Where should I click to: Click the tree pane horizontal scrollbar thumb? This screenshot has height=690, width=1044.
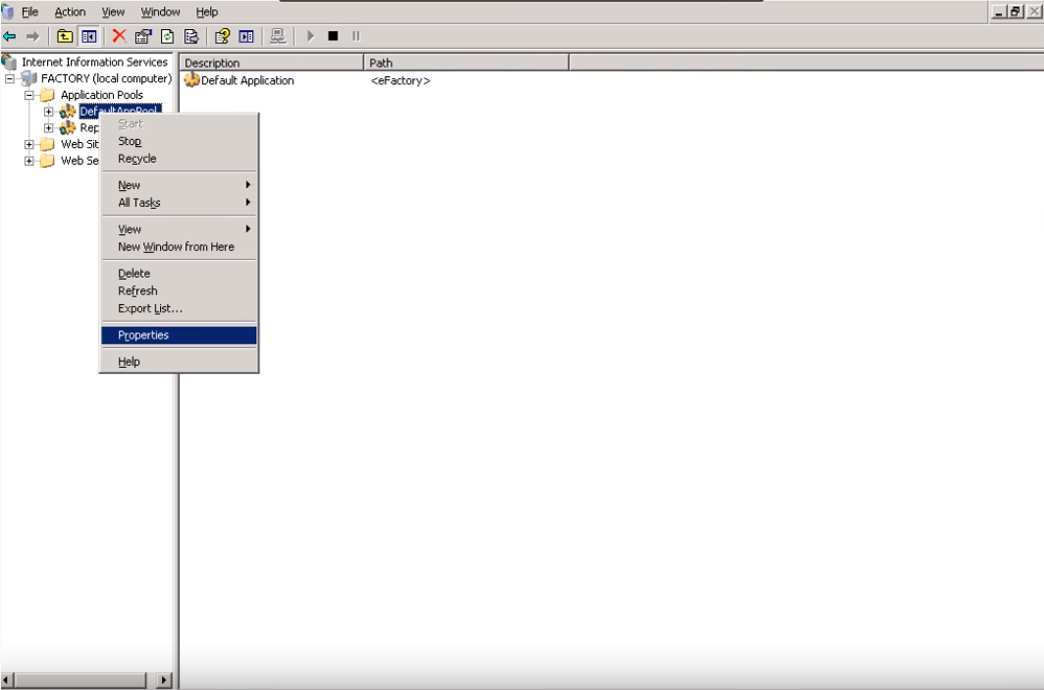coord(81,680)
